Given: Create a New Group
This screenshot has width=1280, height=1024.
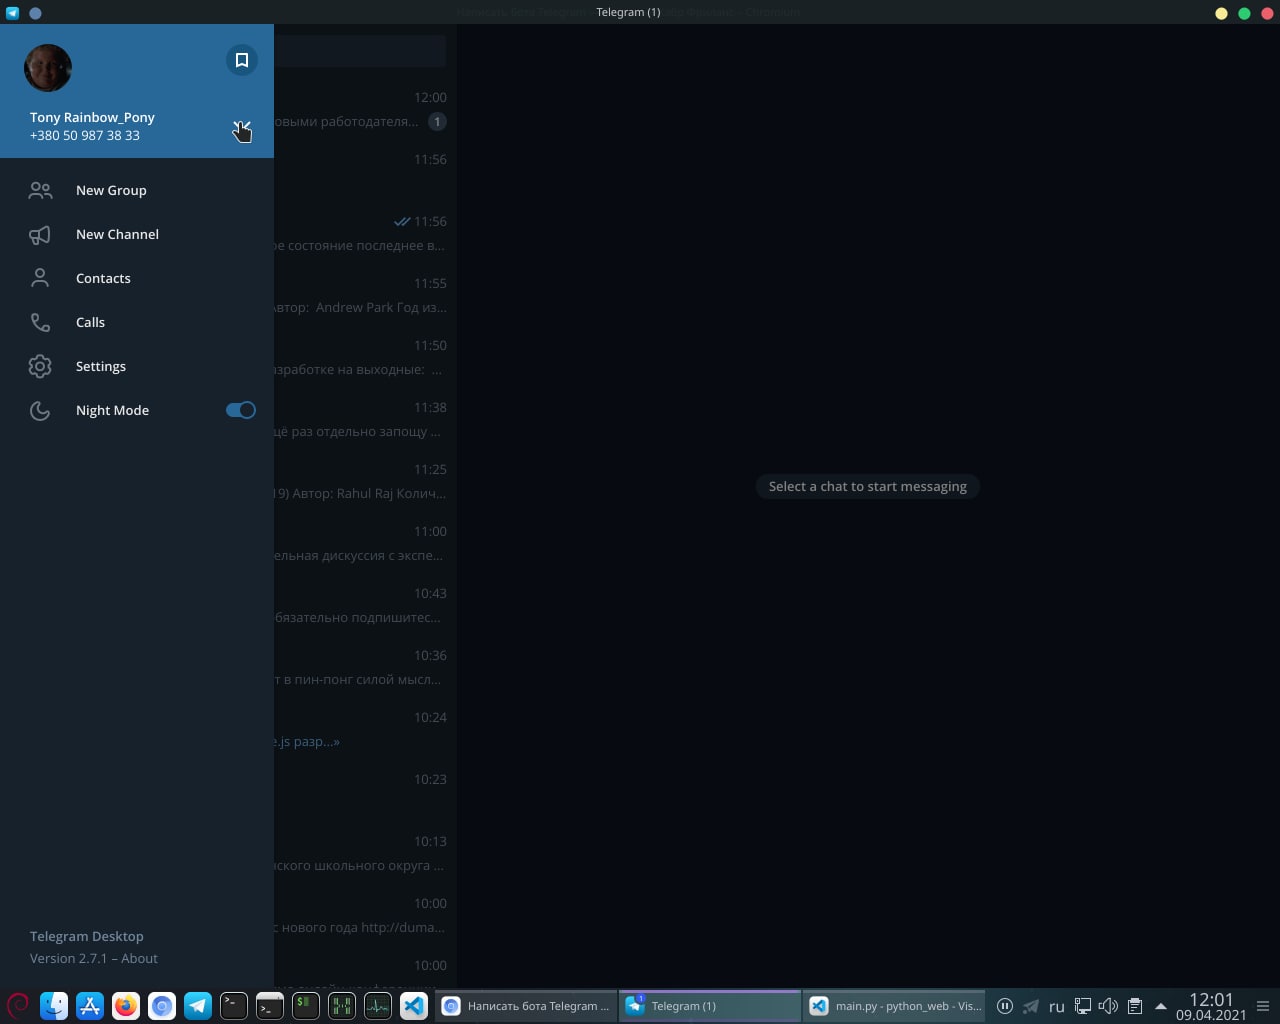Looking at the screenshot, I should point(137,190).
